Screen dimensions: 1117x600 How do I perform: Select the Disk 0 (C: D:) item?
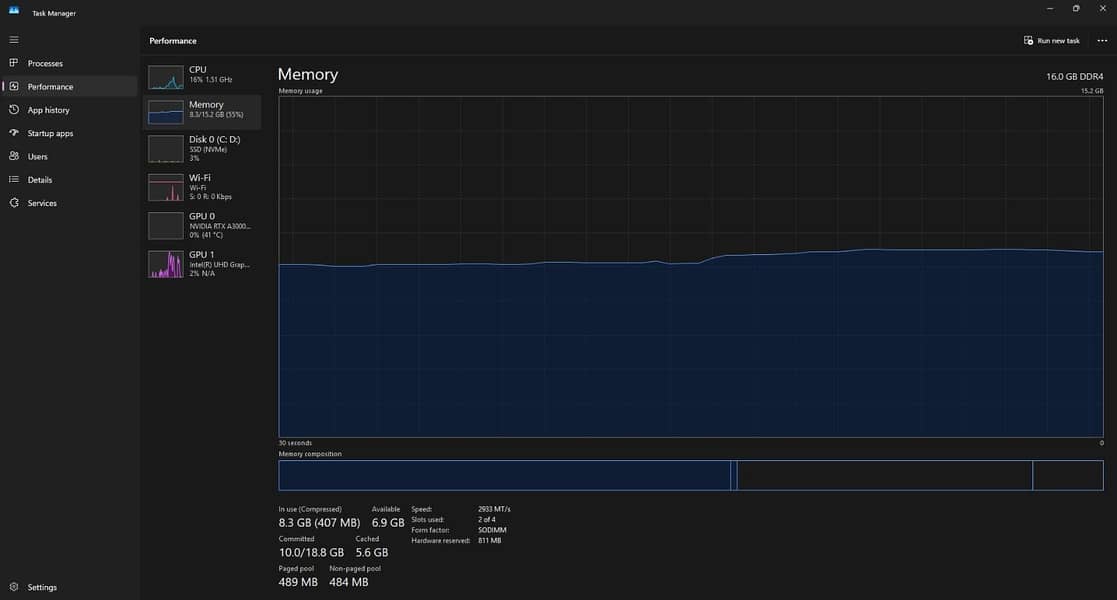(202, 149)
